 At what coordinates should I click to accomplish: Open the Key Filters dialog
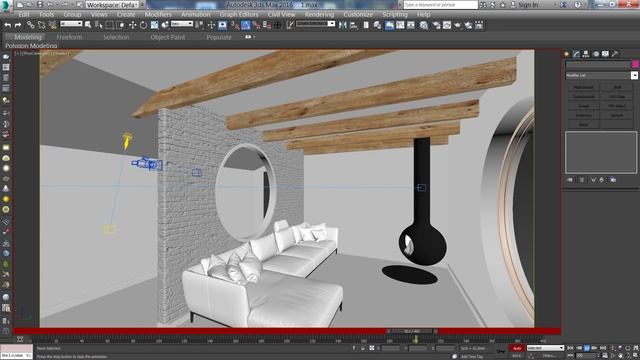coord(548,356)
